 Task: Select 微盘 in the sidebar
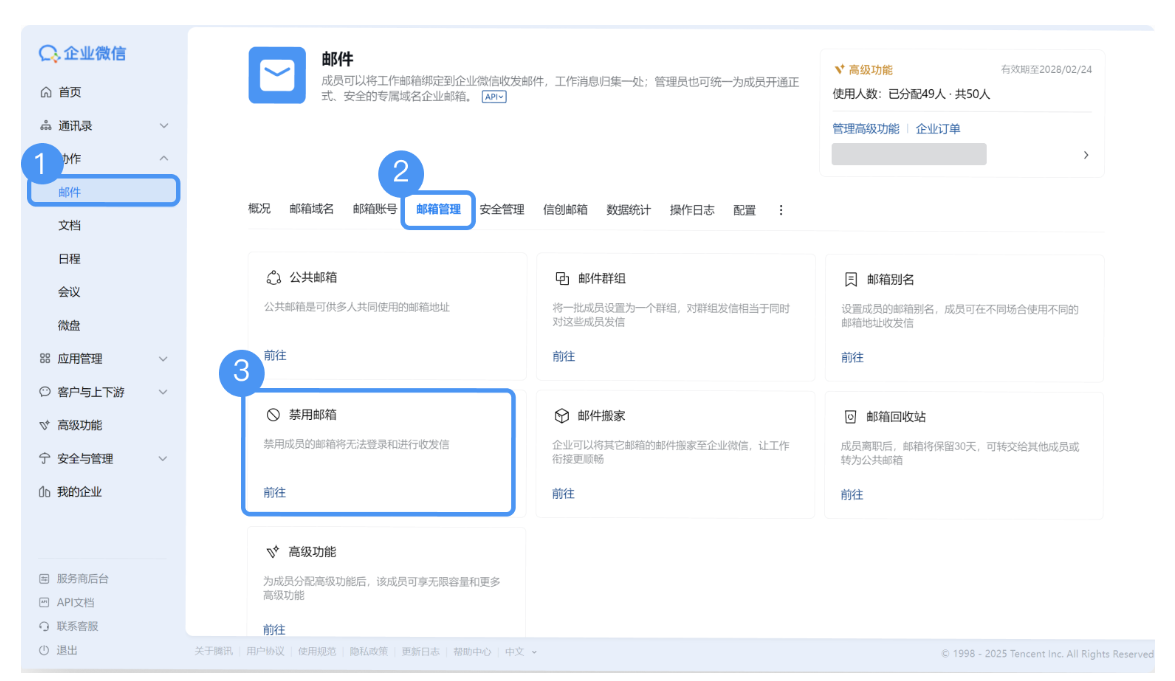(x=69, y=325)
